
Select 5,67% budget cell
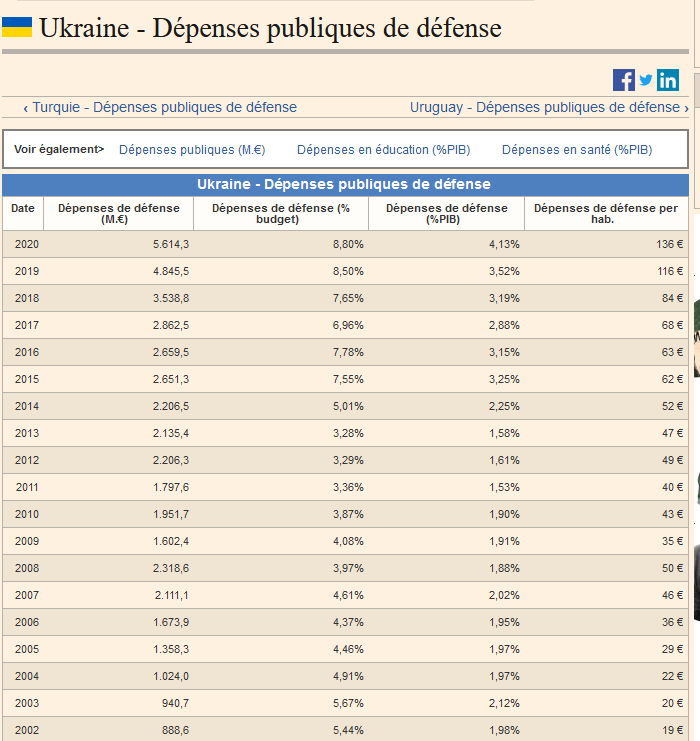pos(281,703)
